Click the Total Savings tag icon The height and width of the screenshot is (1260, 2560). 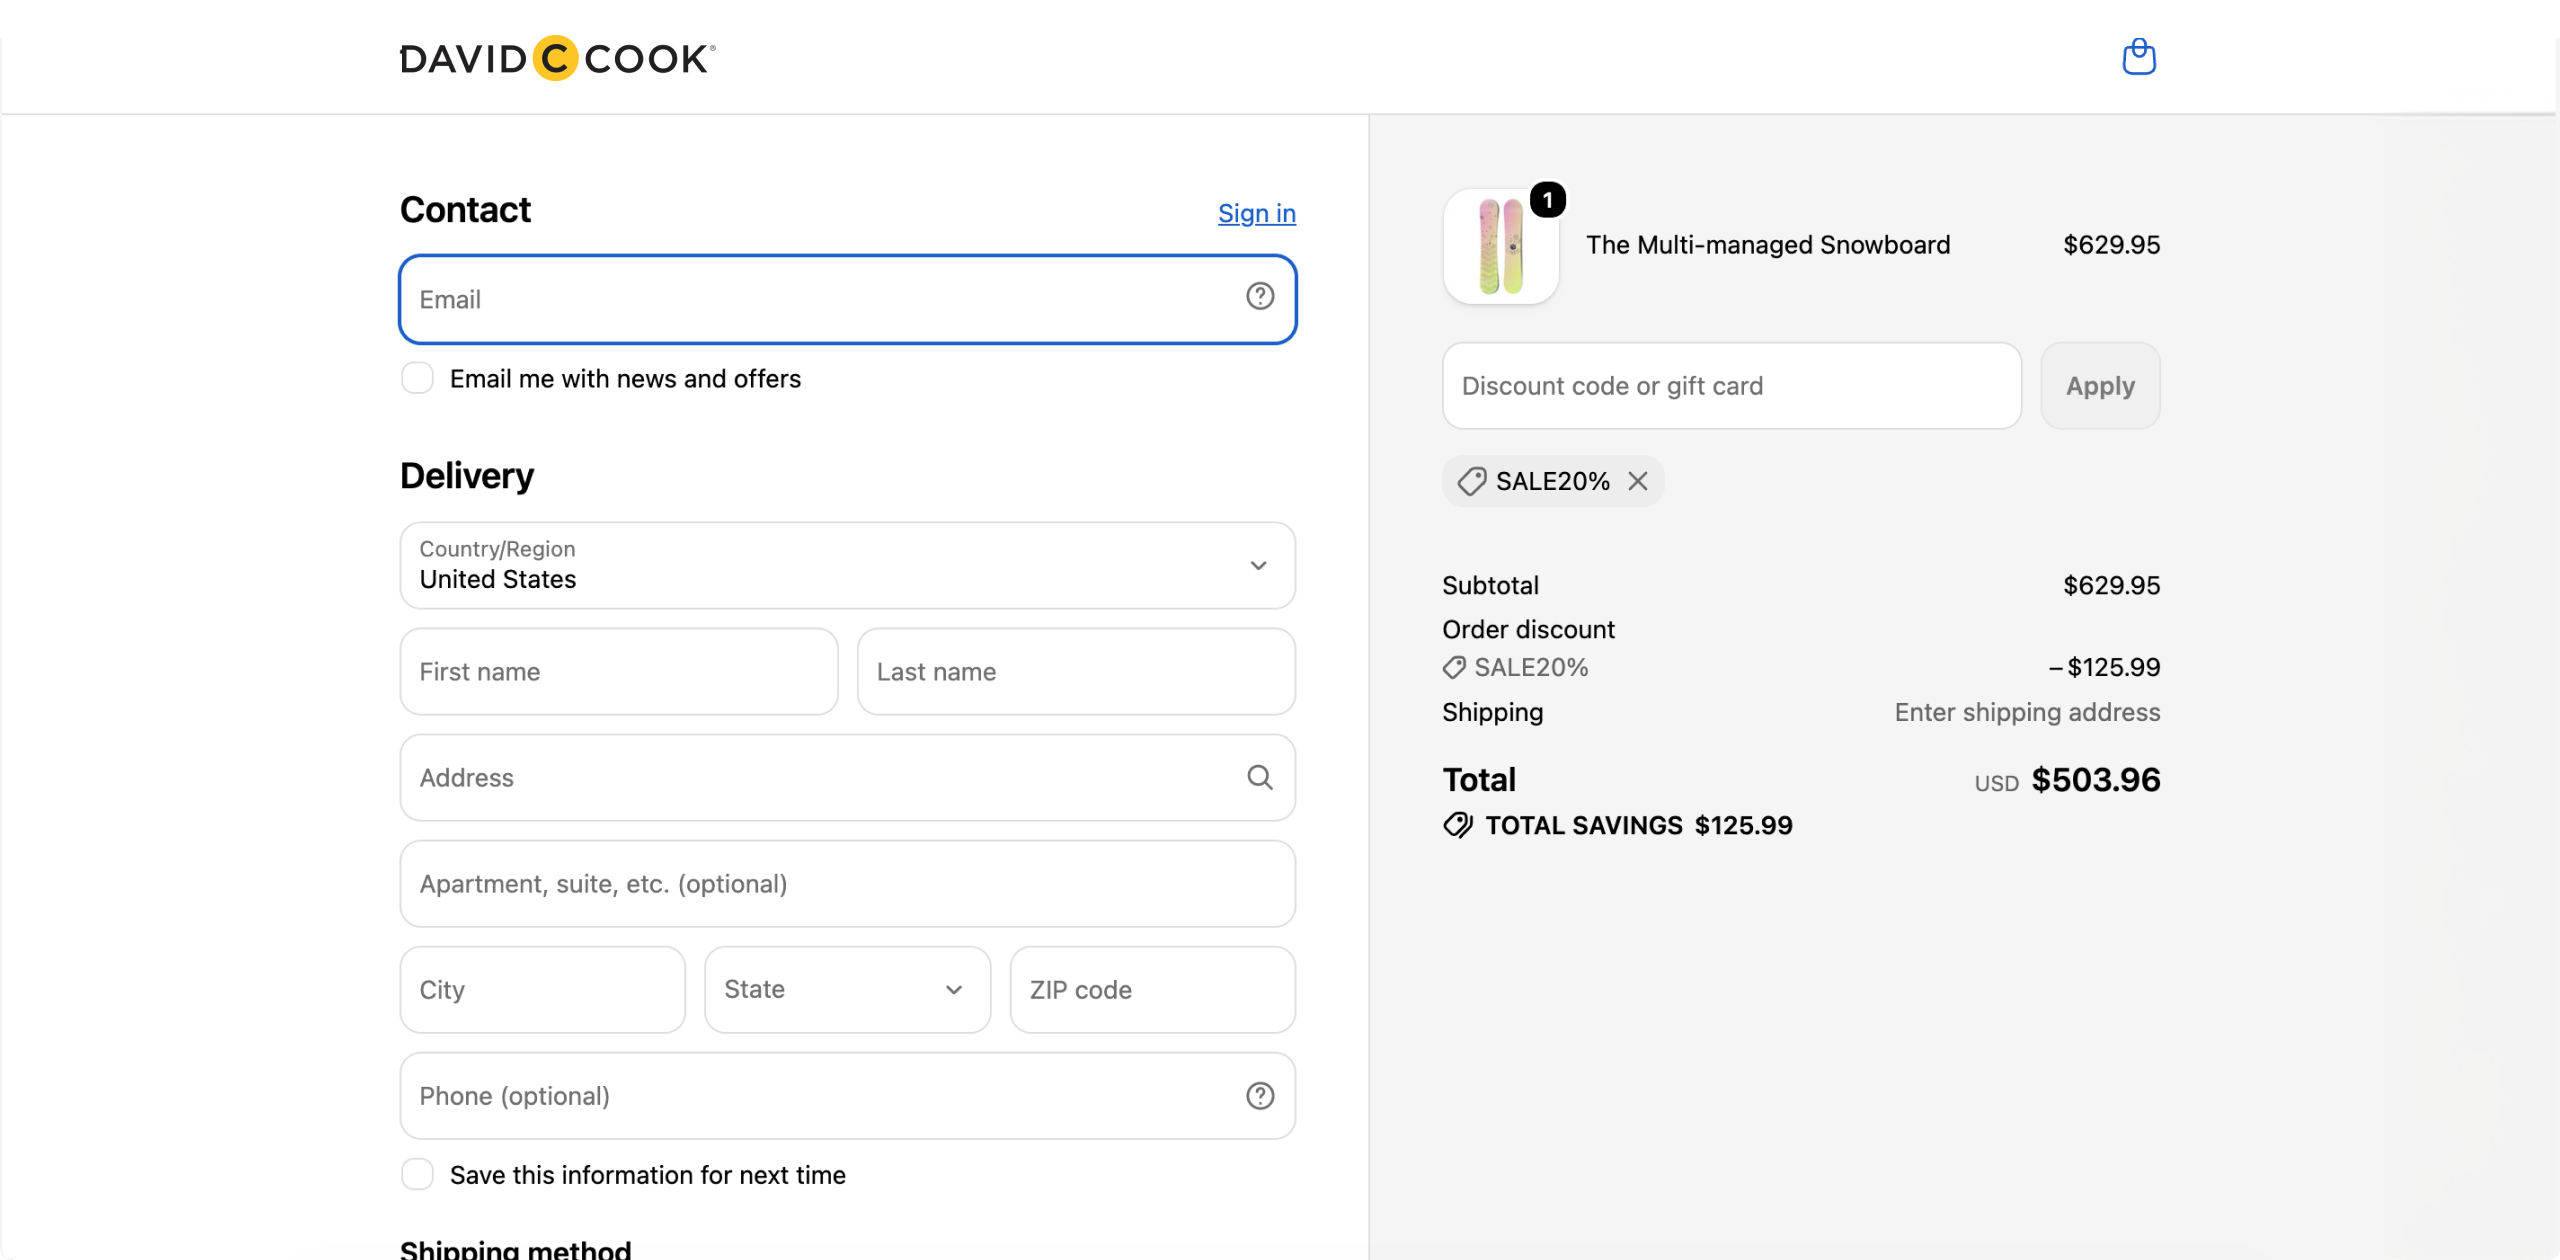pos(1458,825)
